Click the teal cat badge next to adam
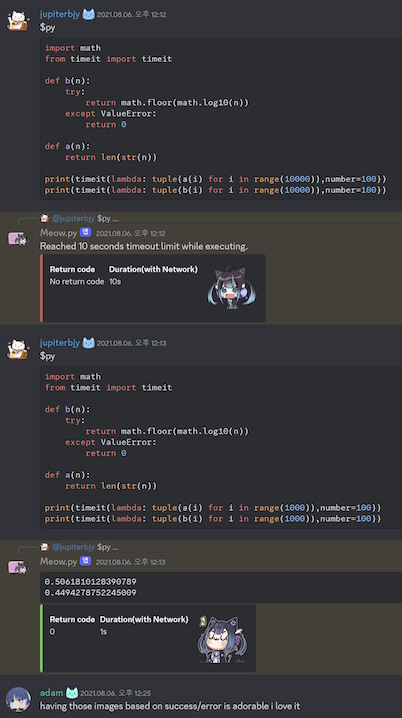The height and width of the screenshot is (718, 402). (x=72, y=693)
